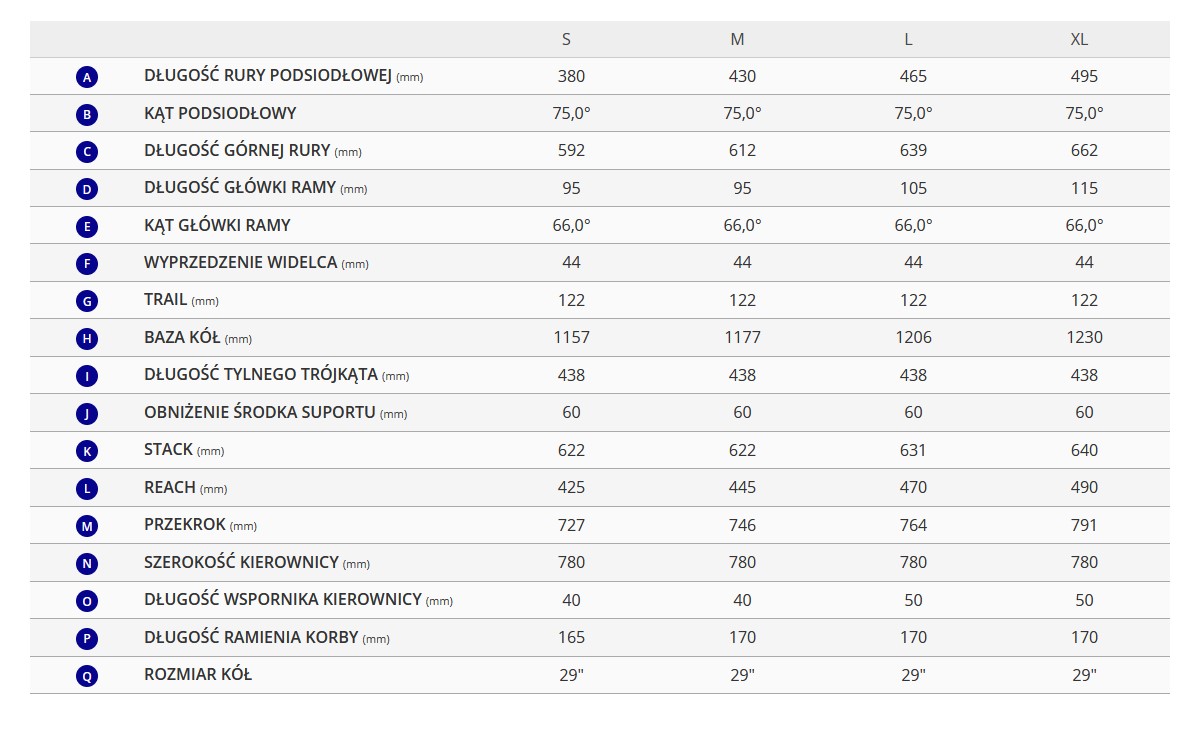Click wheelbase value 1230 for XL
Image resolution: width=1203 pixels, height=729 pixels.
point(1084,337)
